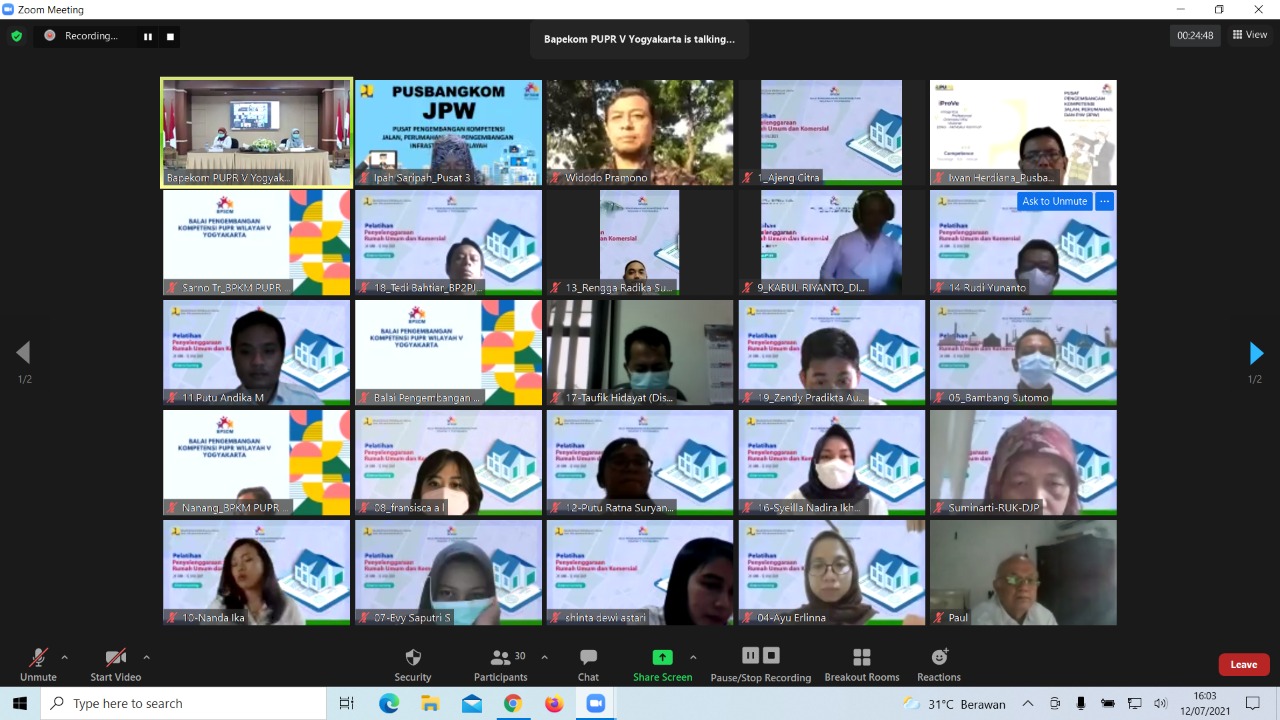Click Ask to Unmute on Rudi Yunanto
The image size is (1280, 720).
1054,201
